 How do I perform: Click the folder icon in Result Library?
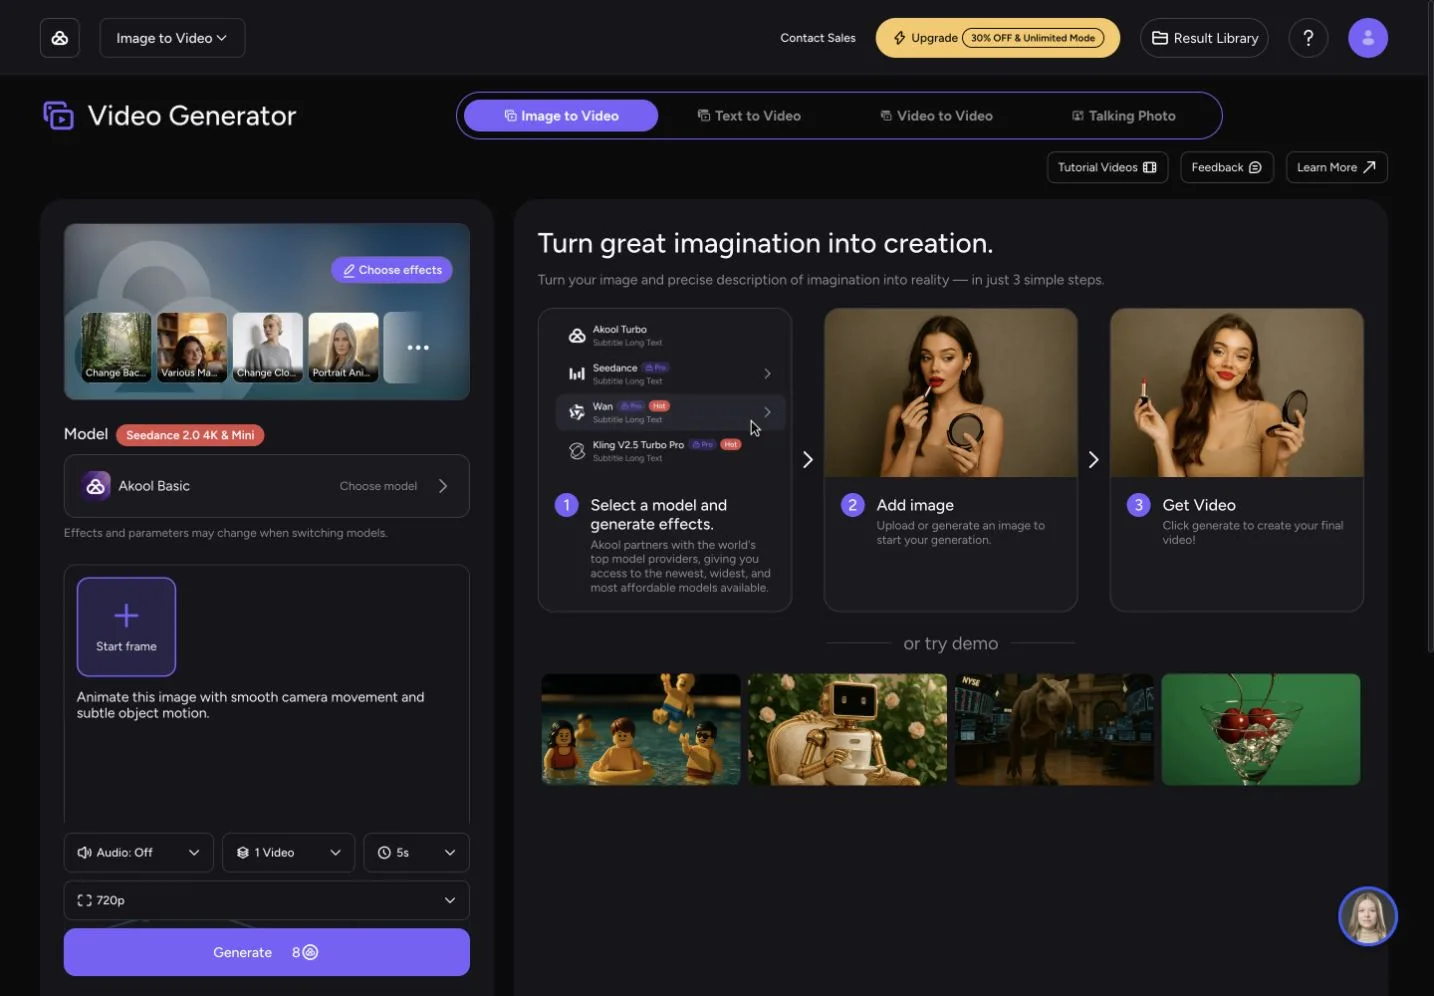pyautogui.click(x=1160, y=38)
